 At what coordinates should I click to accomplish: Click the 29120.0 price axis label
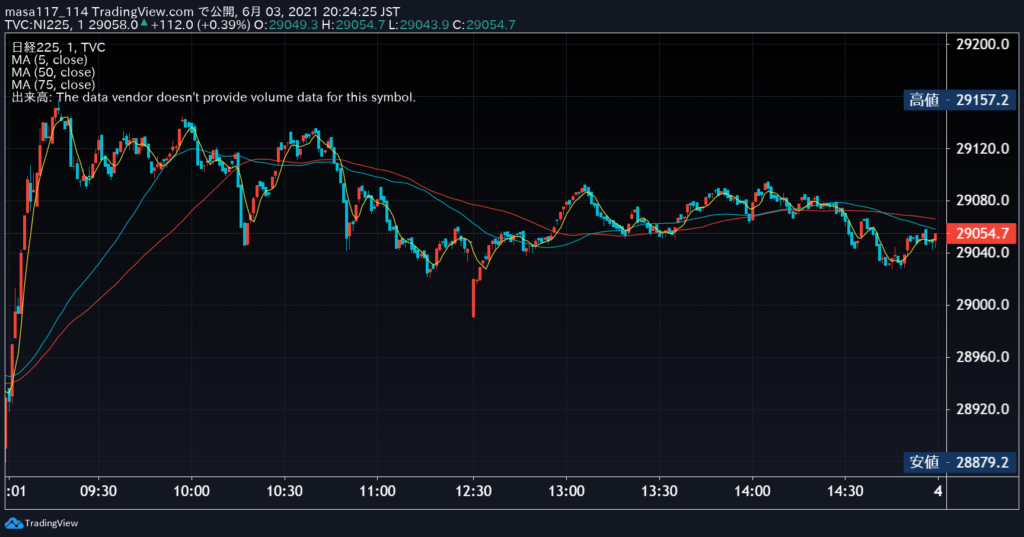pos(982,148)
